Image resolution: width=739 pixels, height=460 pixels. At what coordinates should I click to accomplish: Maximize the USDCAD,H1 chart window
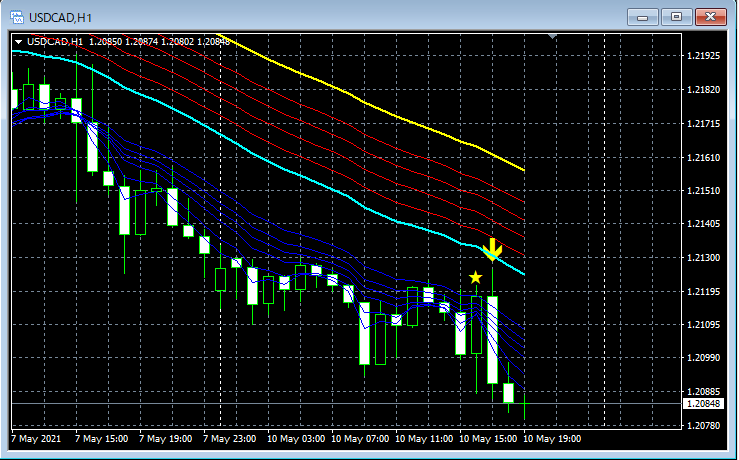pyautogui.click(x=676, y=17)
